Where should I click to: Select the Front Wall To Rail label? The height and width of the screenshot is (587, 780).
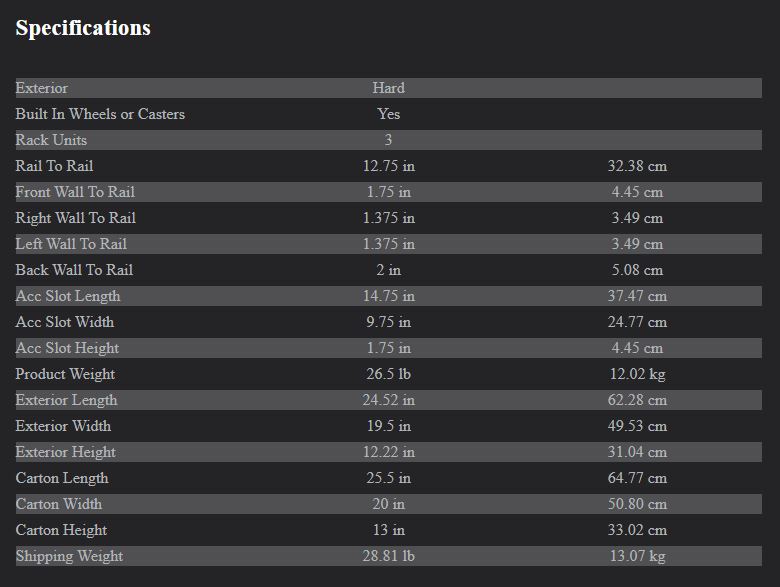tap(75, 192)
